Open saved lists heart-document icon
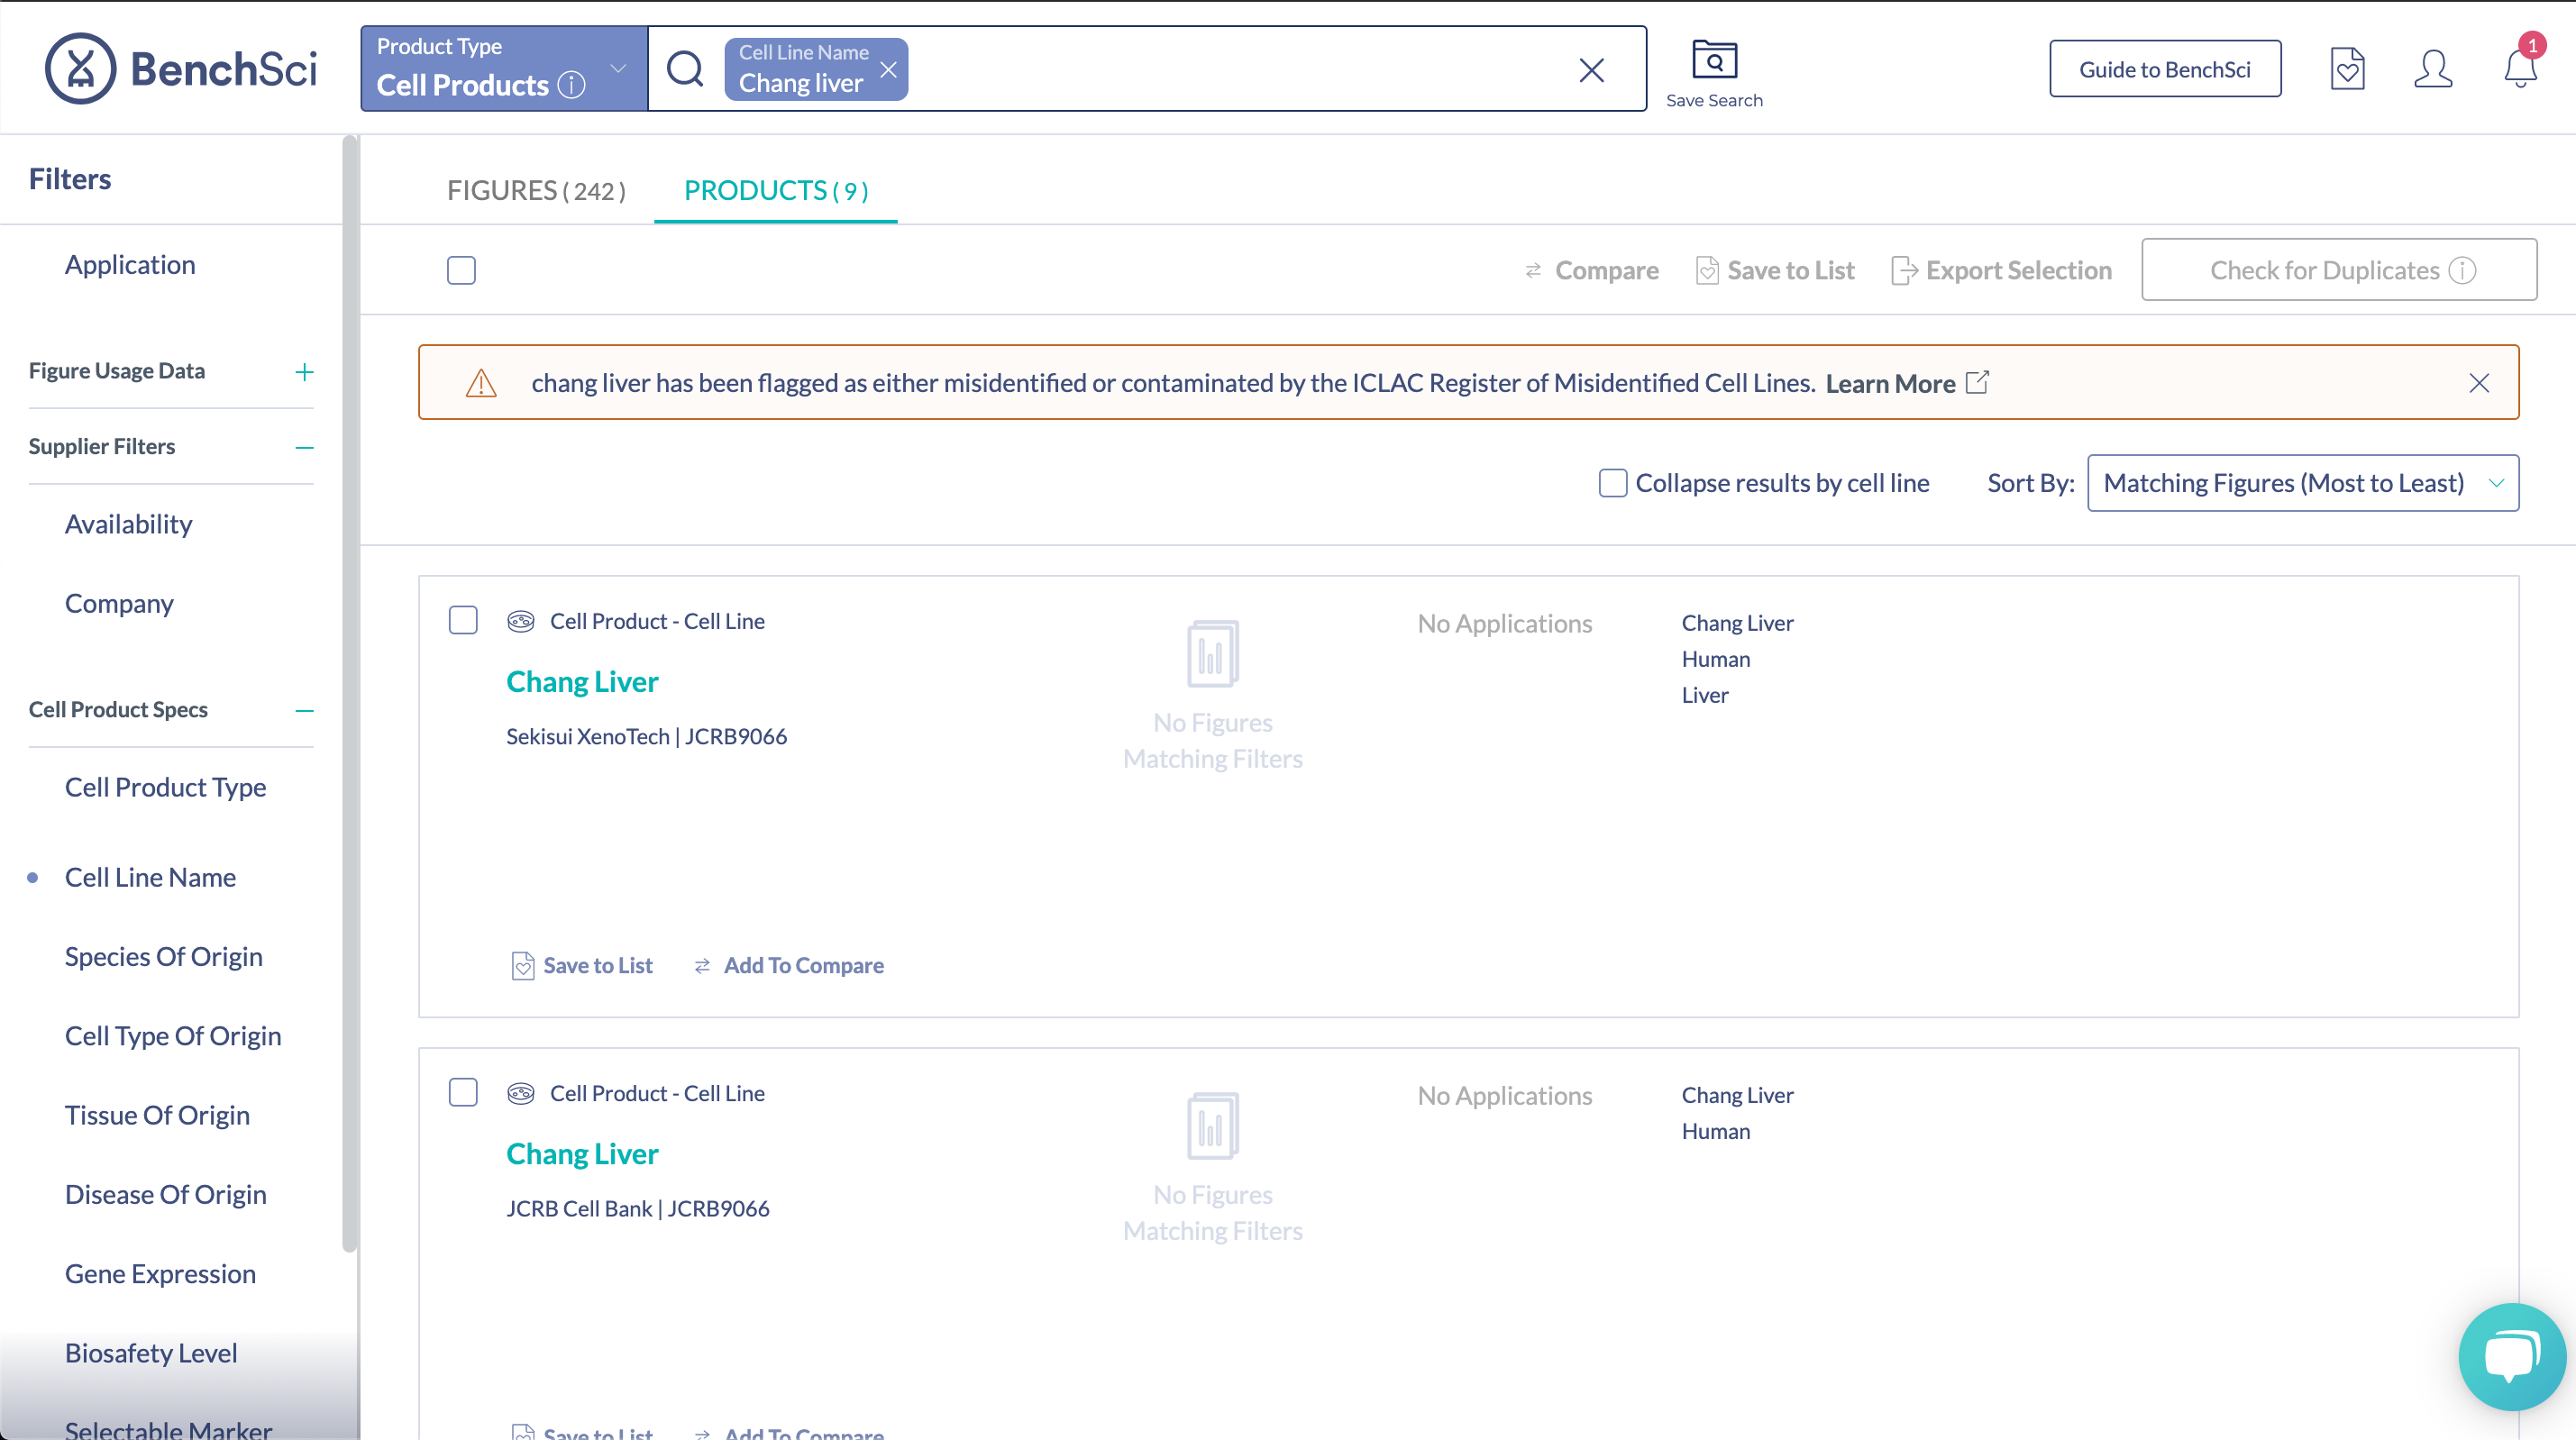This screenshot has width=2576, height=1440. tap(2346, 69)
